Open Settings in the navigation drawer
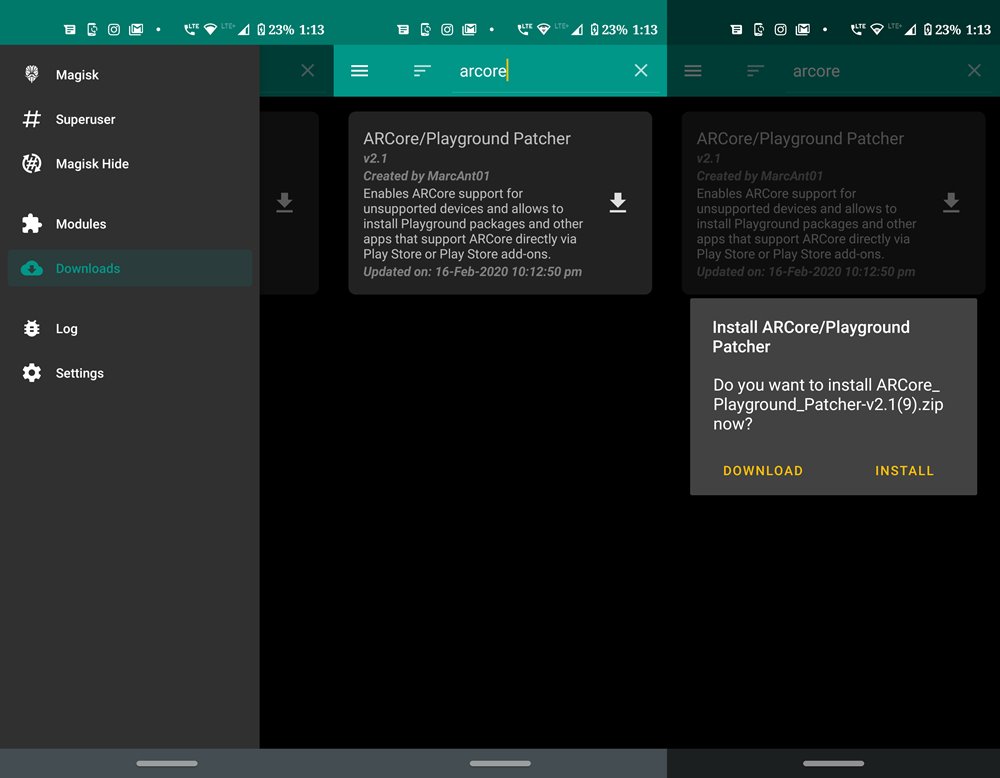The image size is (1000, 778). click(x=129, y=373)
